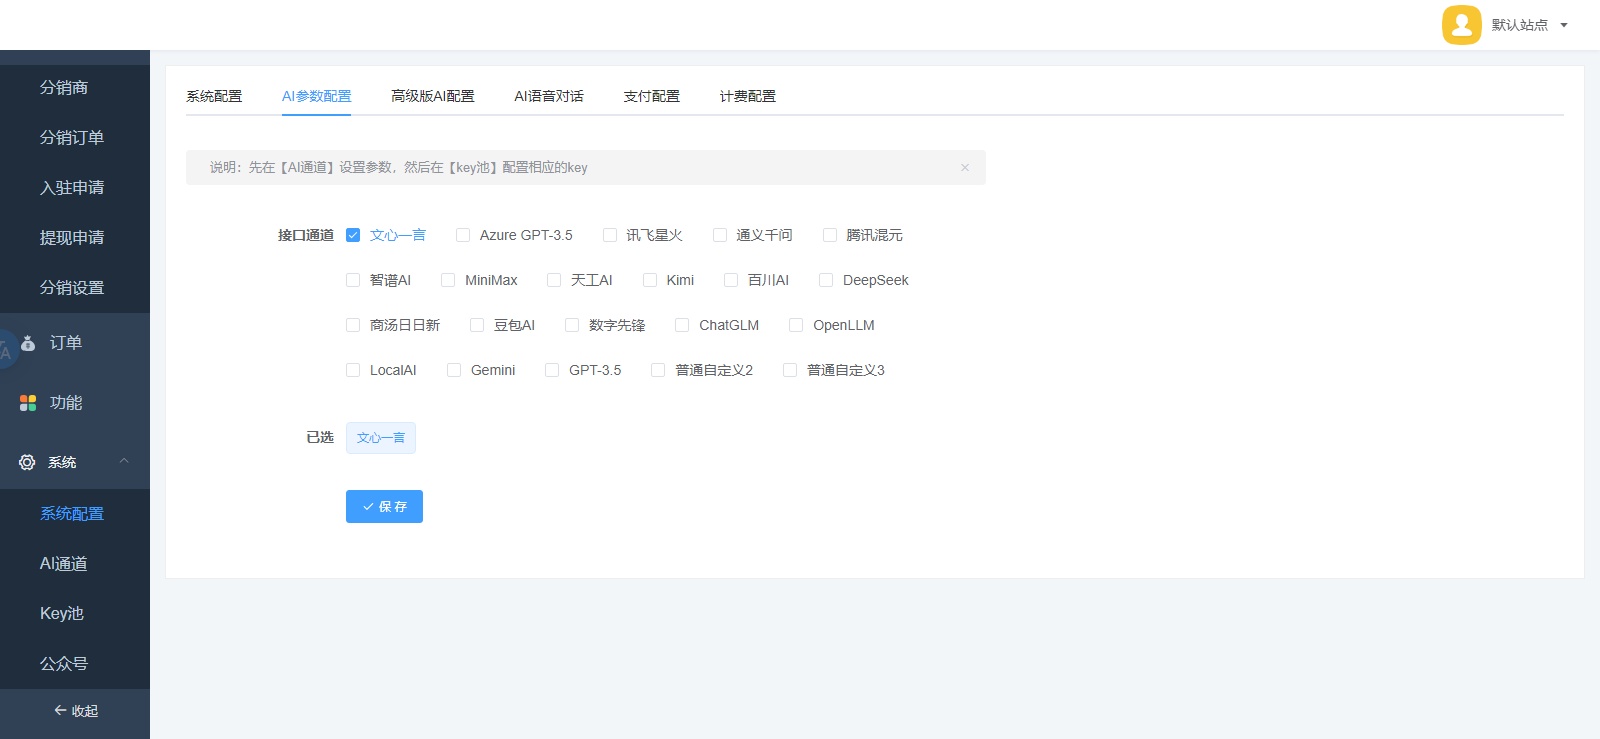Go to Key池 sidebar item
1600x739 pixels.
[62, 613]
